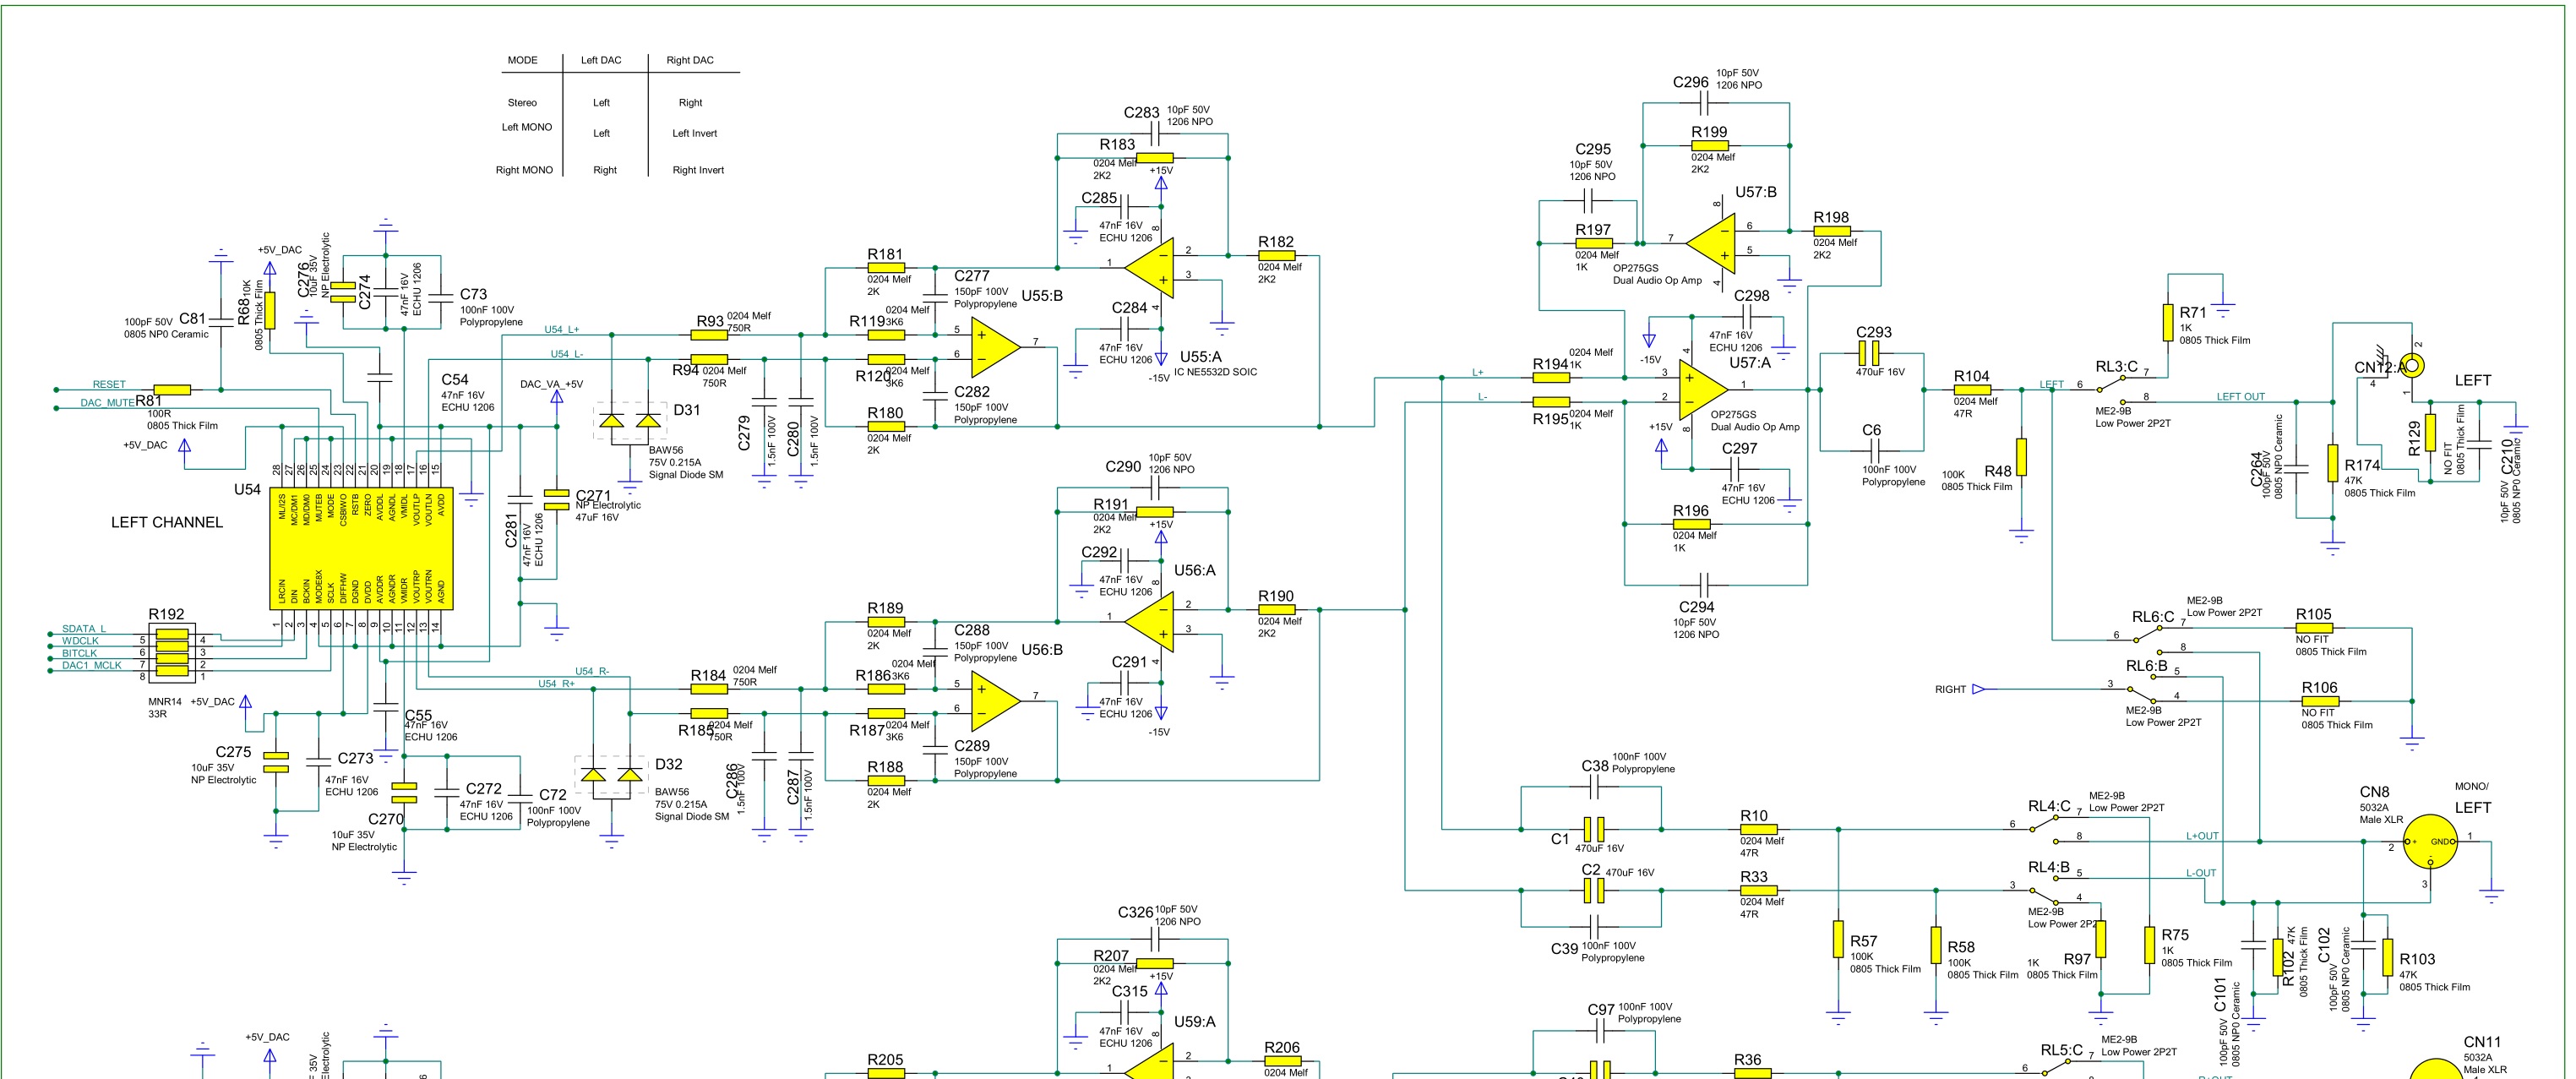This screenshot has width=2576, height=1079.
Task: Select resistor R199 above U57:B
Action: [x=1710, y=146]
